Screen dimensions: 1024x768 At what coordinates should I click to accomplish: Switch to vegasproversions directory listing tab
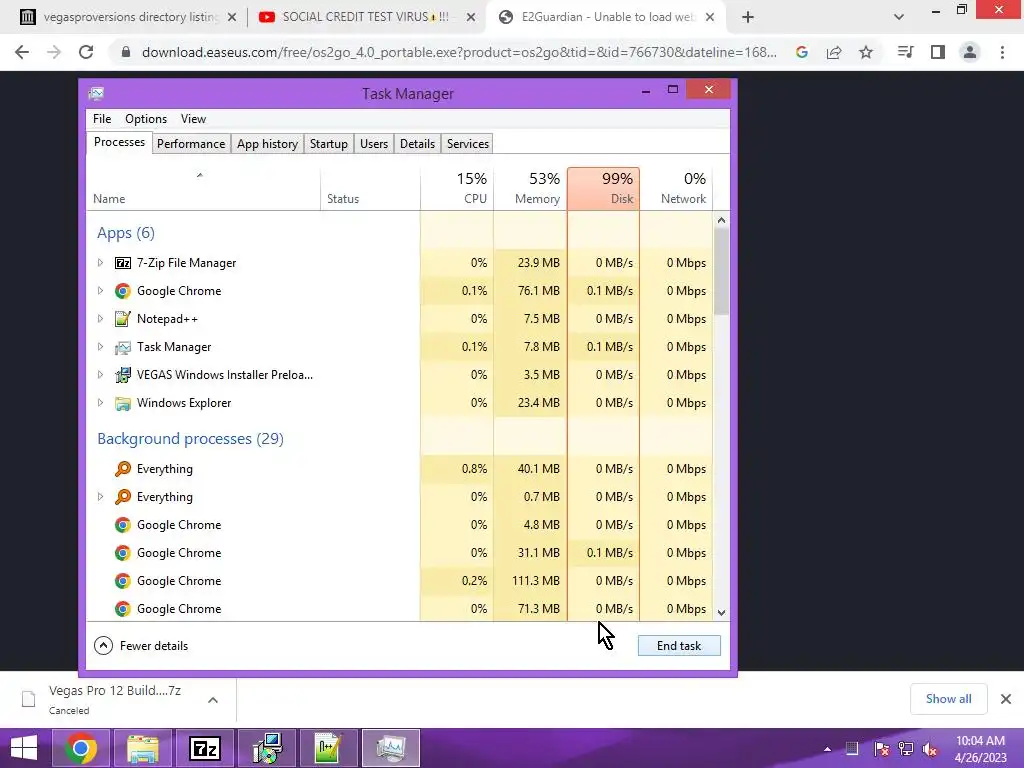[x=127, y=17]
